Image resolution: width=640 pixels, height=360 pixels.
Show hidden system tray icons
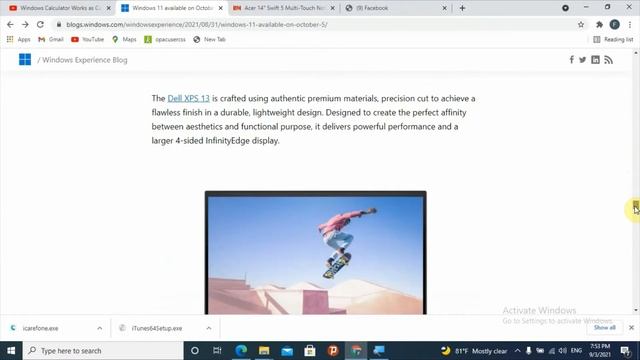[x=518, y=351]
